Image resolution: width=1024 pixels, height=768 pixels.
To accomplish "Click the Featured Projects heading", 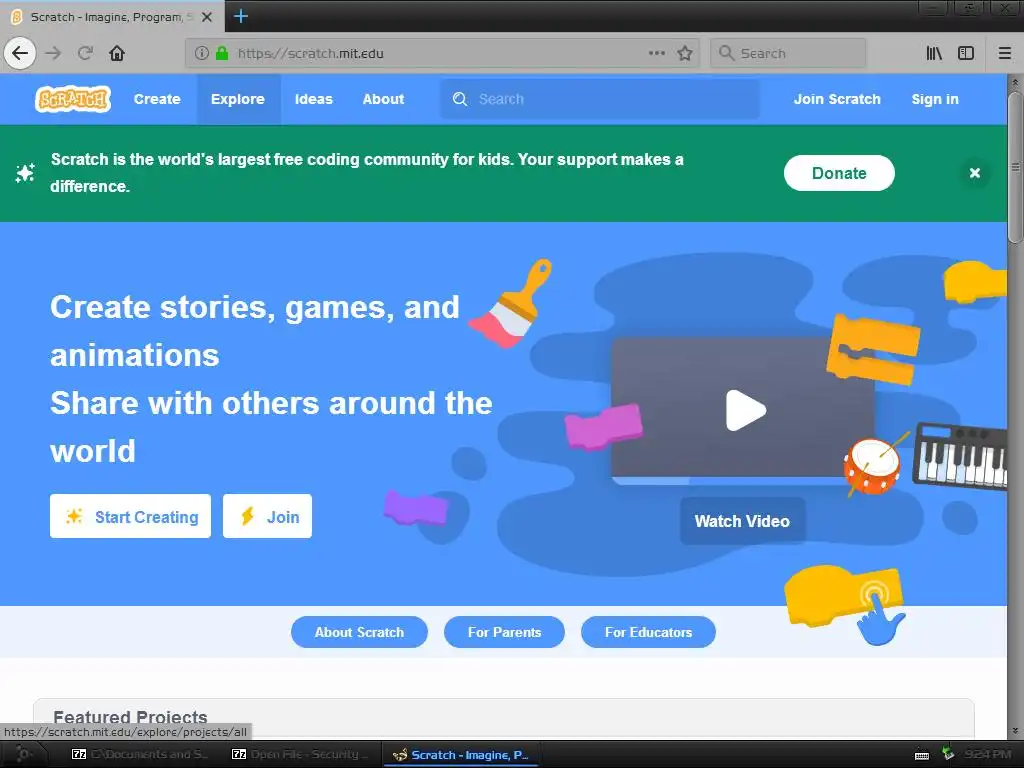I will click(x=130, y=717).
